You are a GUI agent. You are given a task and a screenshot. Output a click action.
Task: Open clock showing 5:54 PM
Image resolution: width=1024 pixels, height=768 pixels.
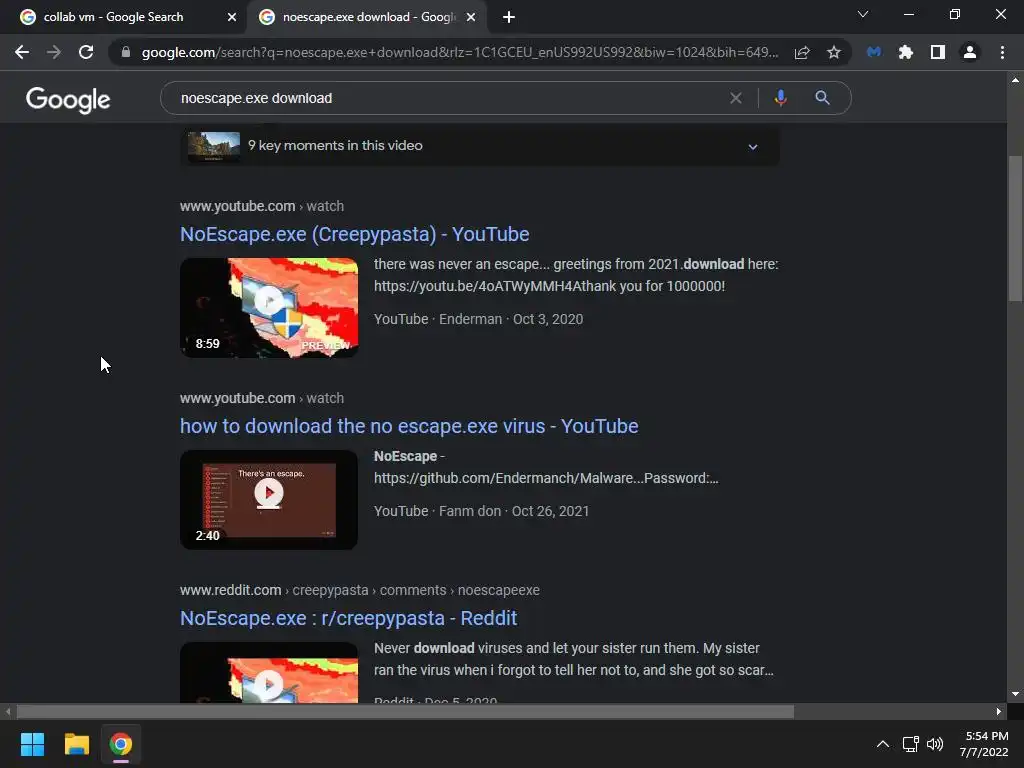coord(984,744)
